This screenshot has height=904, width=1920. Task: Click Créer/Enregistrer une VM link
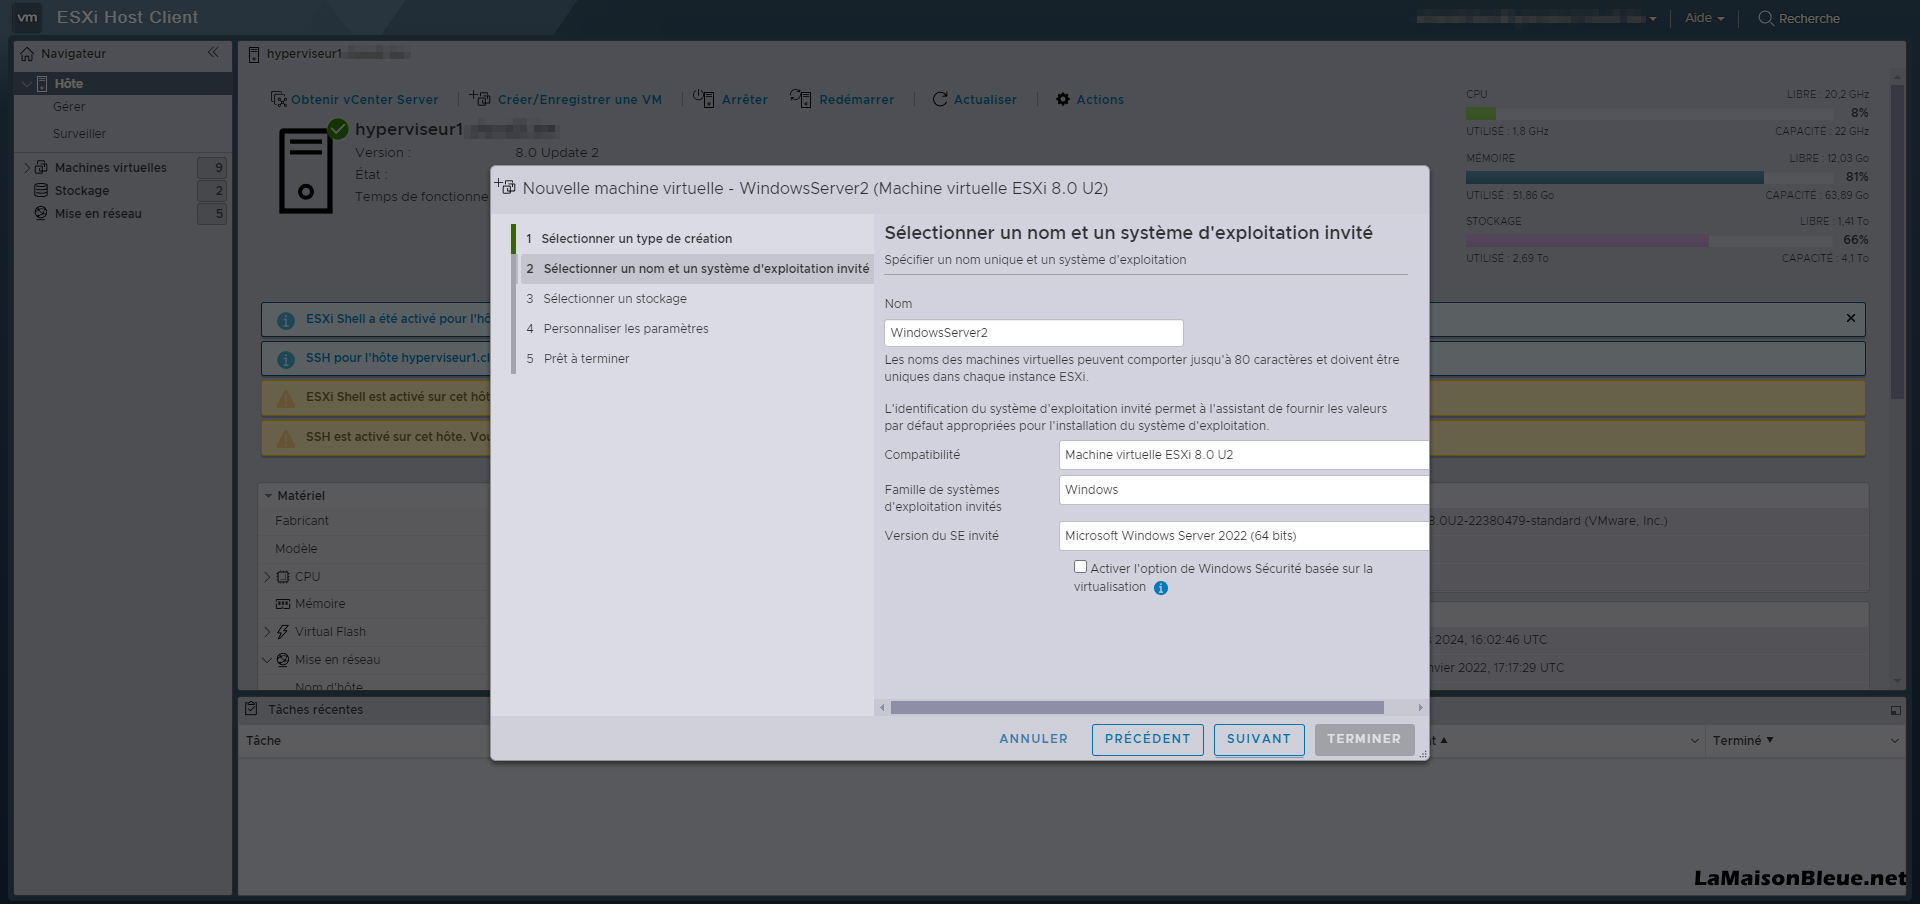(580, 100)
